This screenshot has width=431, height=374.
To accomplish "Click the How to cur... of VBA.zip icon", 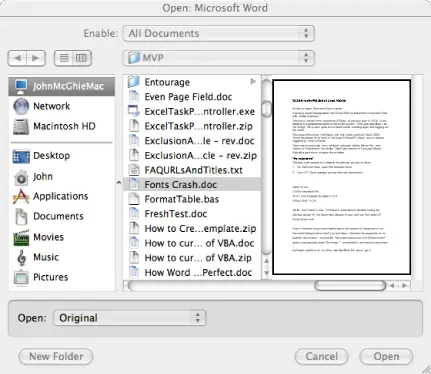I will click(134, 258).
